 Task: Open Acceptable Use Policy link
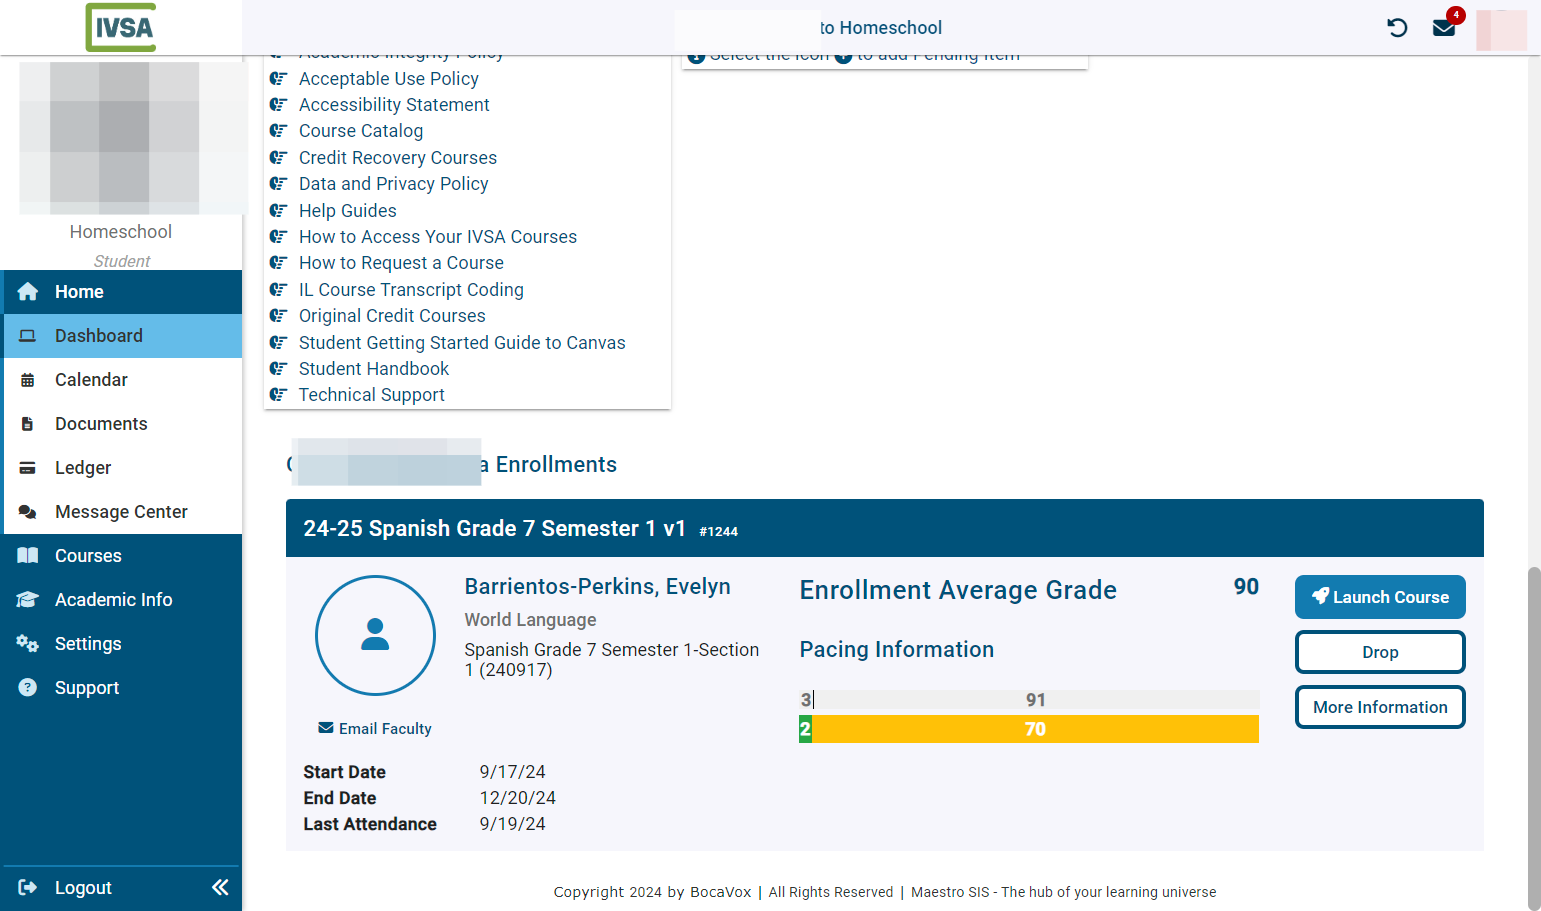coord(388,79)
